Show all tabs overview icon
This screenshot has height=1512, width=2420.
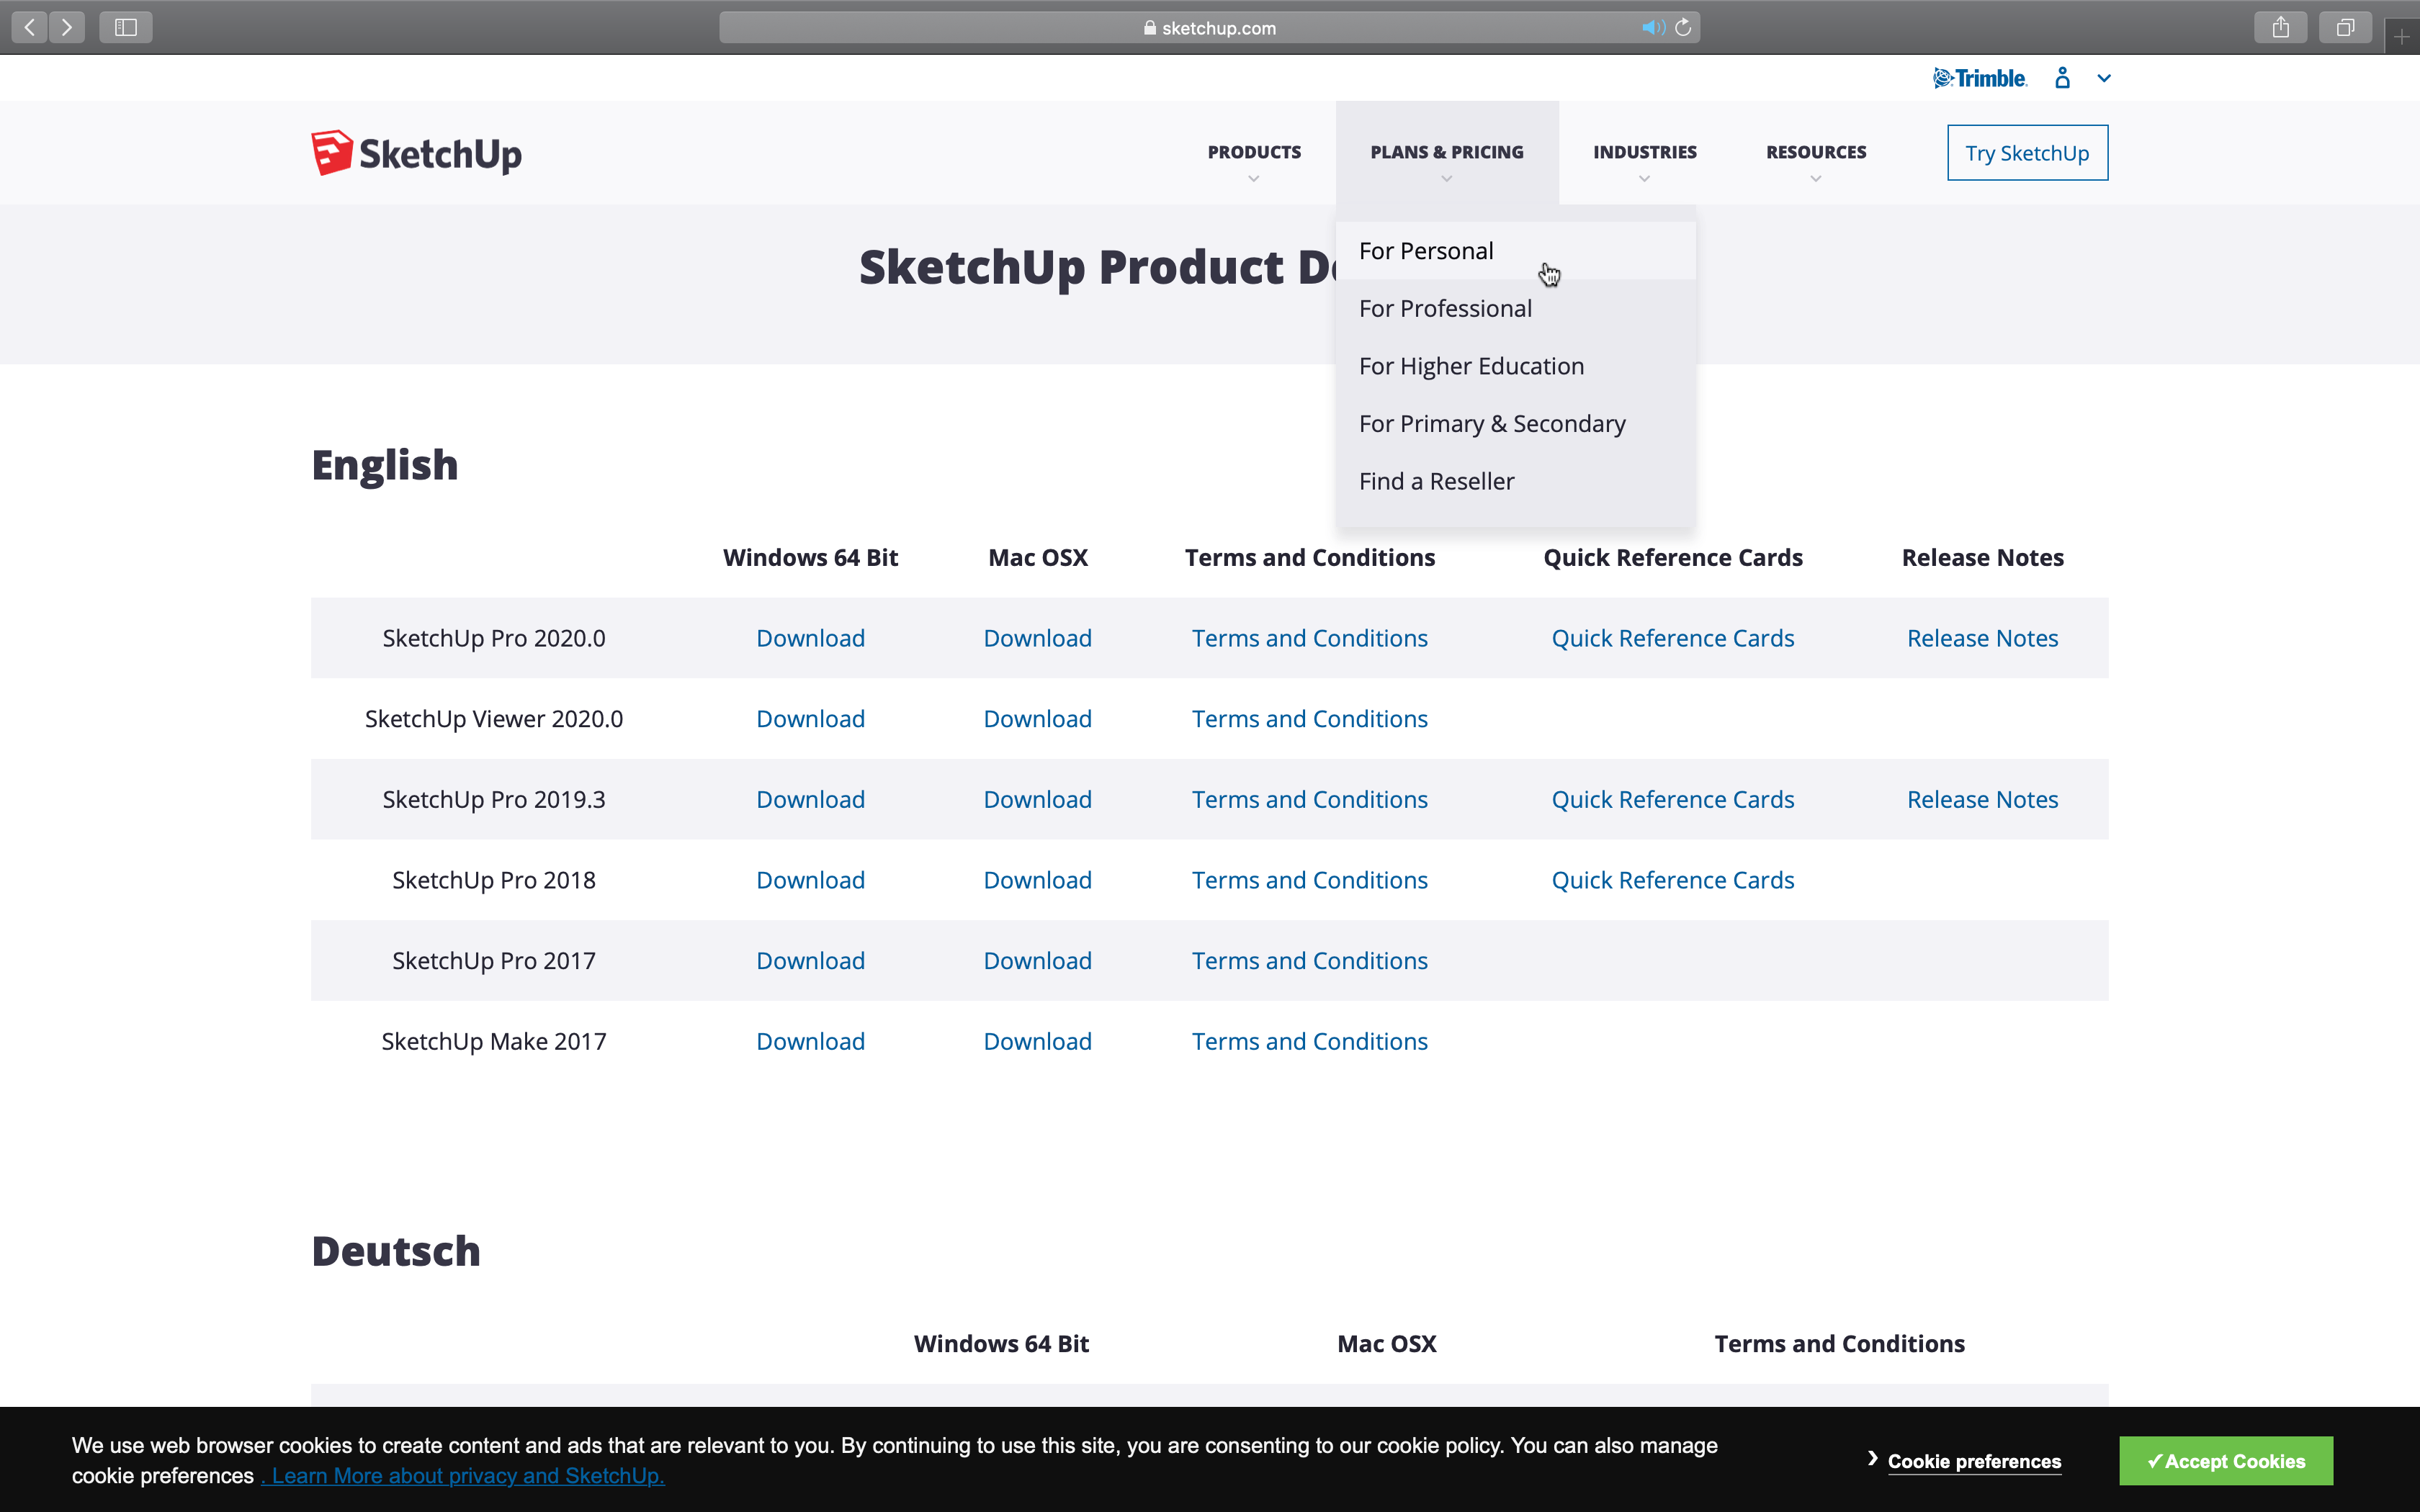2345,27
